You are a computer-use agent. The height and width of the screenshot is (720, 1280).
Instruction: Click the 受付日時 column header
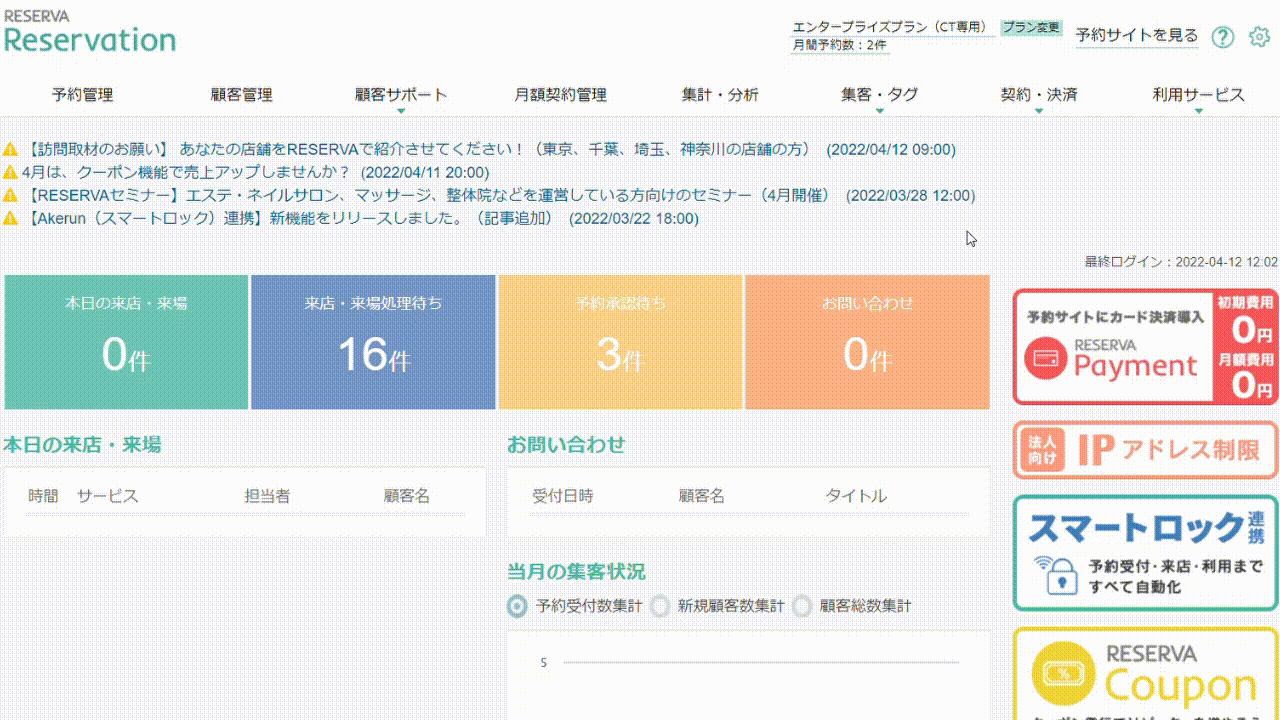[x=563, y=496]
